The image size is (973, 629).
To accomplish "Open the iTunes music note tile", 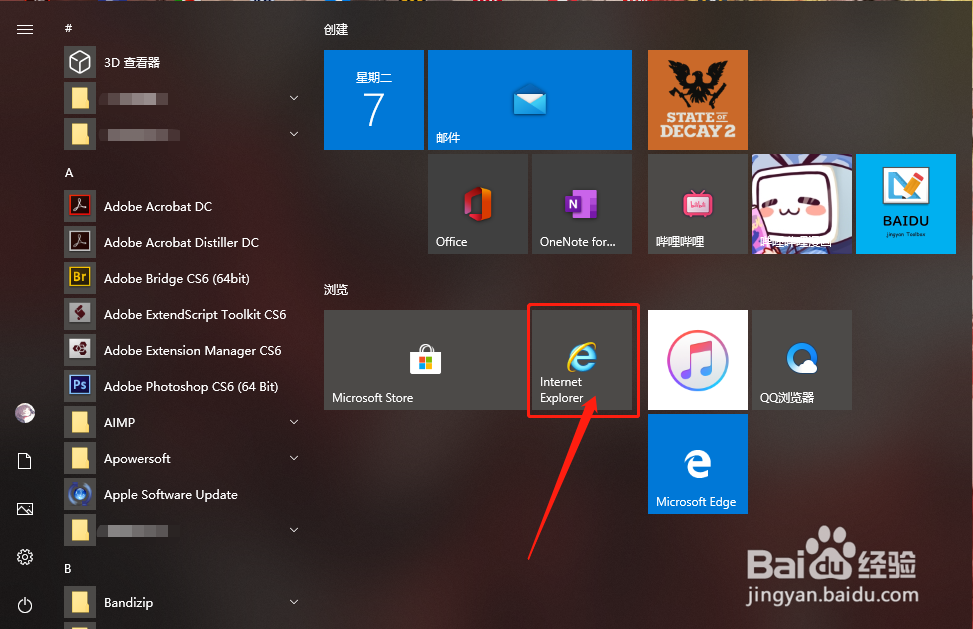I will point(697,360).
